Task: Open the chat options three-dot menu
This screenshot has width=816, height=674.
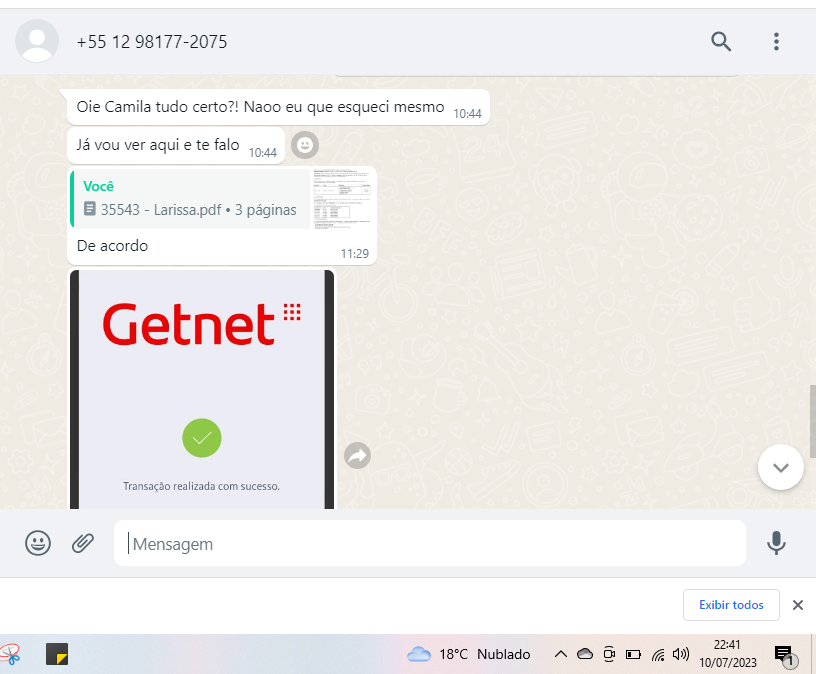Action: point(776,41)
